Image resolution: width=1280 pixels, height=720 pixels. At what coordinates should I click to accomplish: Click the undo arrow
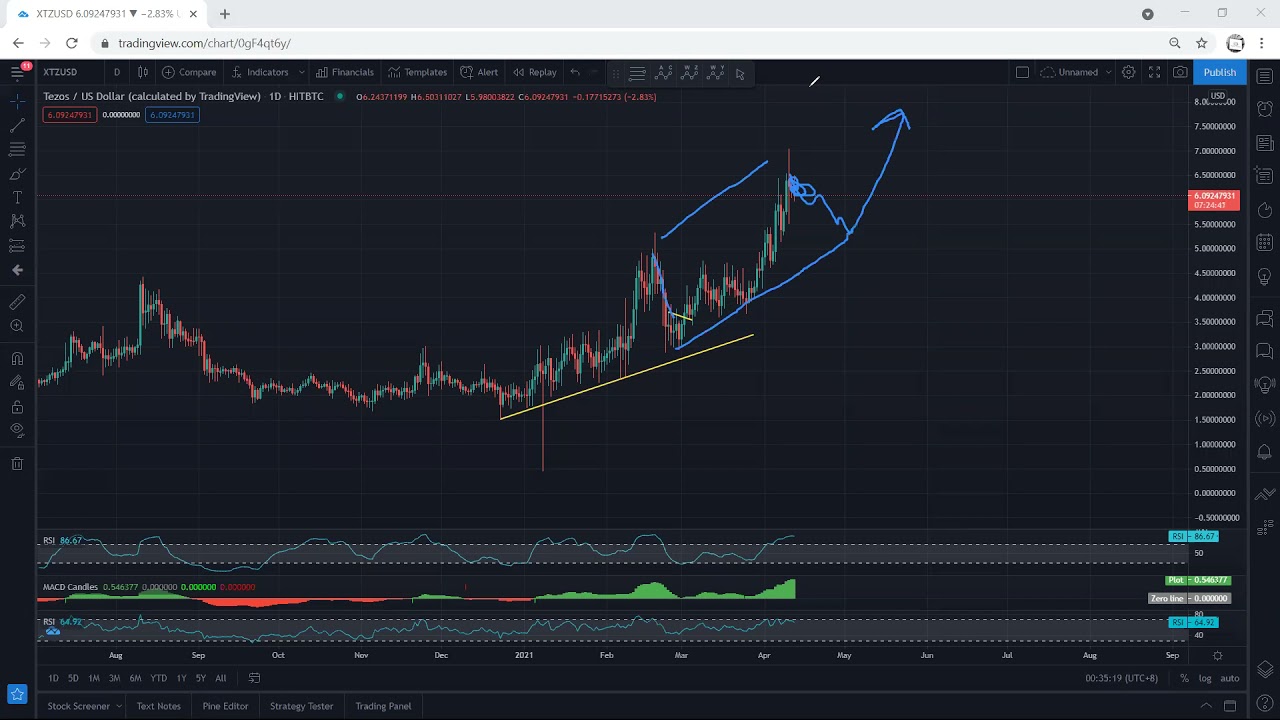point(575,72)
